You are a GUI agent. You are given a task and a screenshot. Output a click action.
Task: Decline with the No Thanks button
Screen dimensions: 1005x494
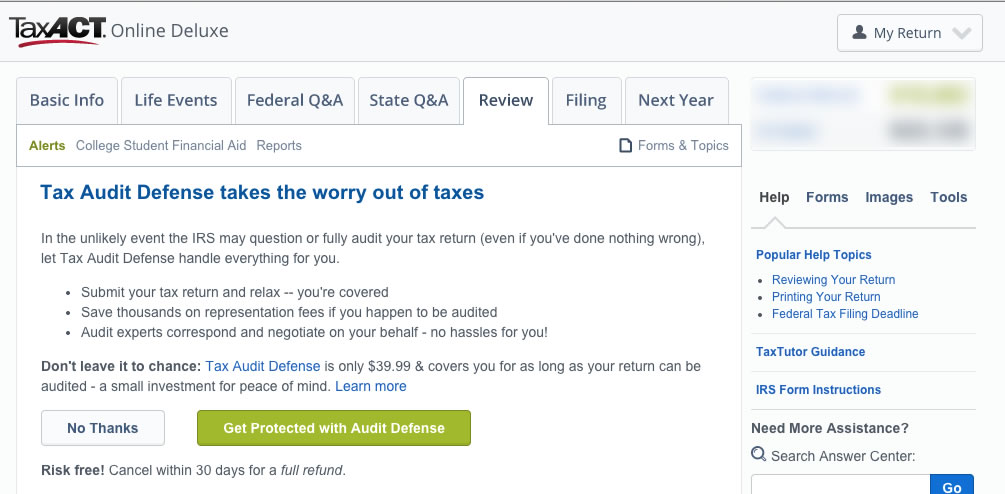(103, 428)
